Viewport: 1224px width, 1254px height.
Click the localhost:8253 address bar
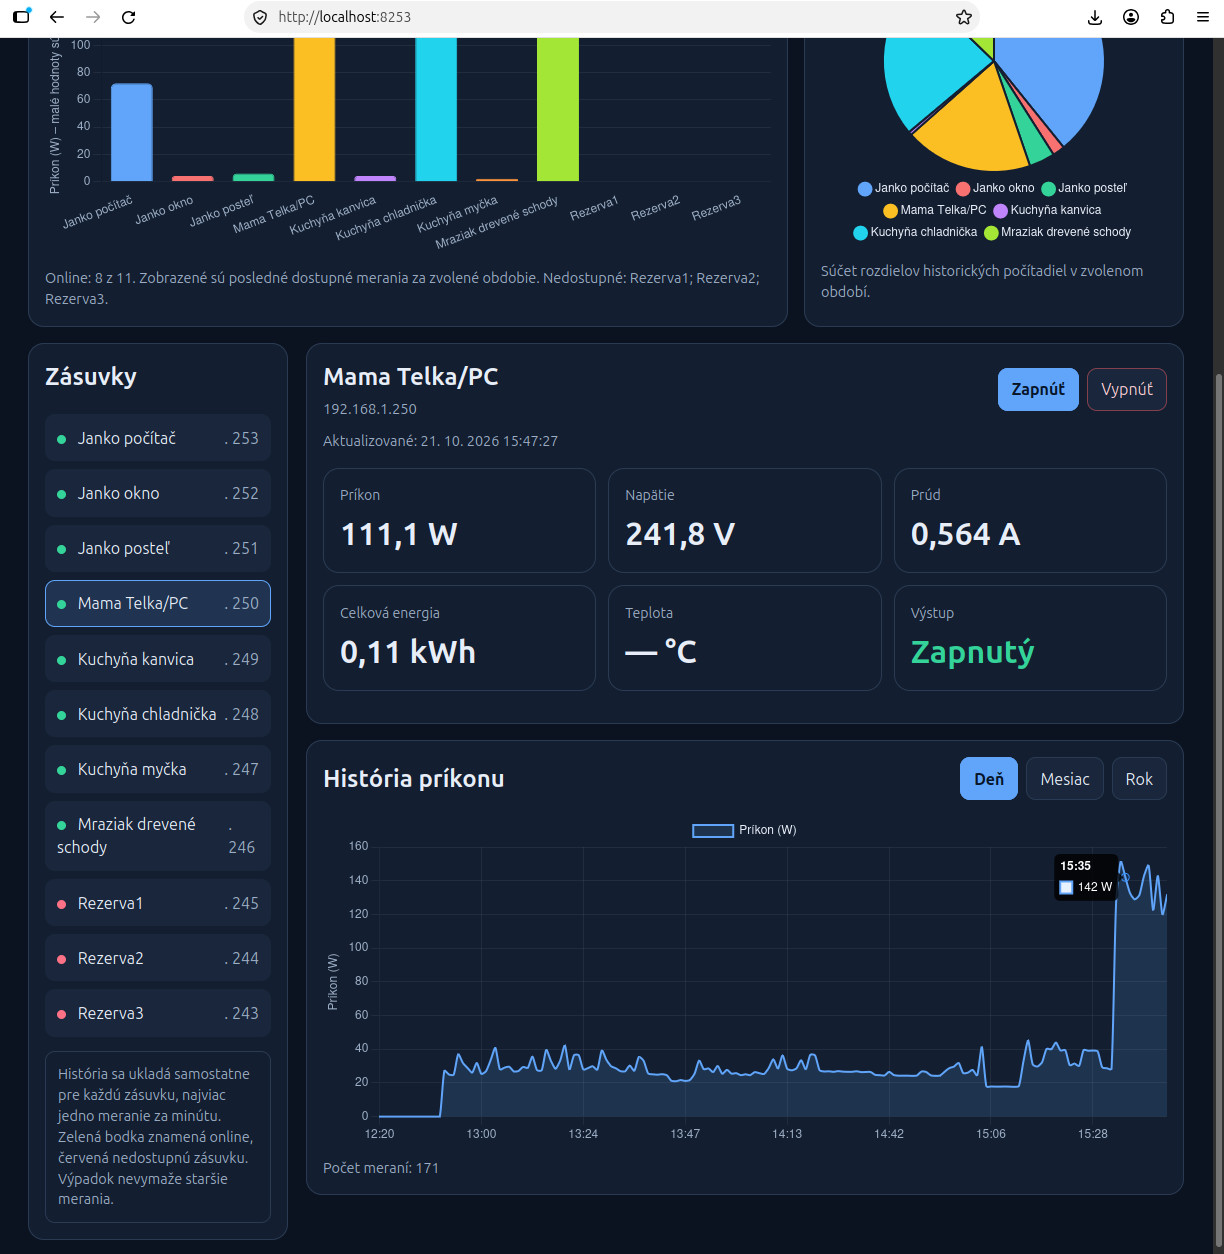(x=612, y=17)
